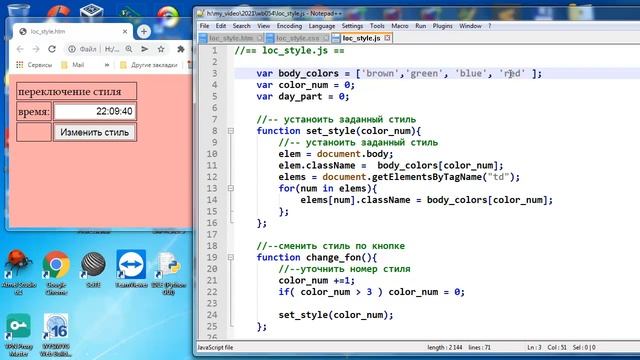The height and width of the screenshot is (360, 640).
Task: Open TeamViewer desktop shortcut
Action: (131, 269)
